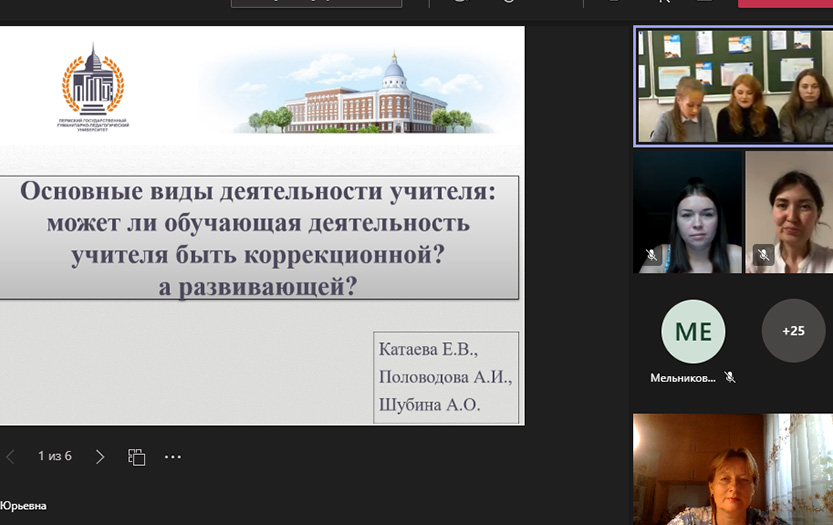
Task: Click muted mic icon on dark-haired woman's video
Action: 652,256
